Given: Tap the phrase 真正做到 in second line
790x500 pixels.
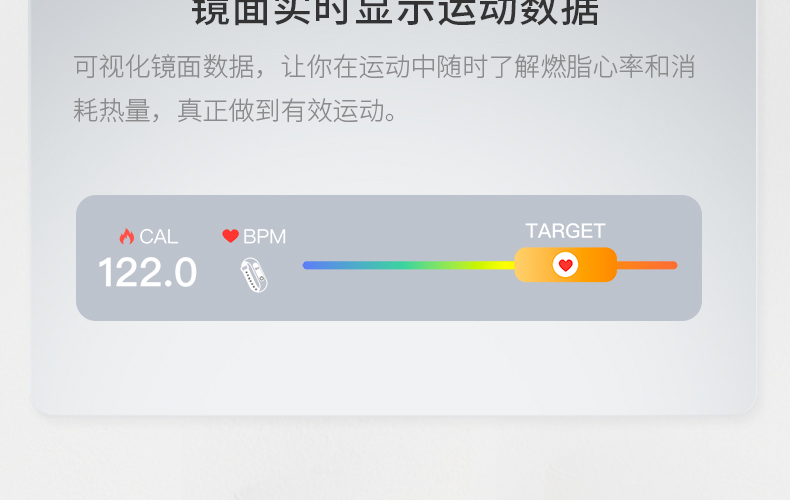Looking at the screenshot, I should tap(229, 110).
